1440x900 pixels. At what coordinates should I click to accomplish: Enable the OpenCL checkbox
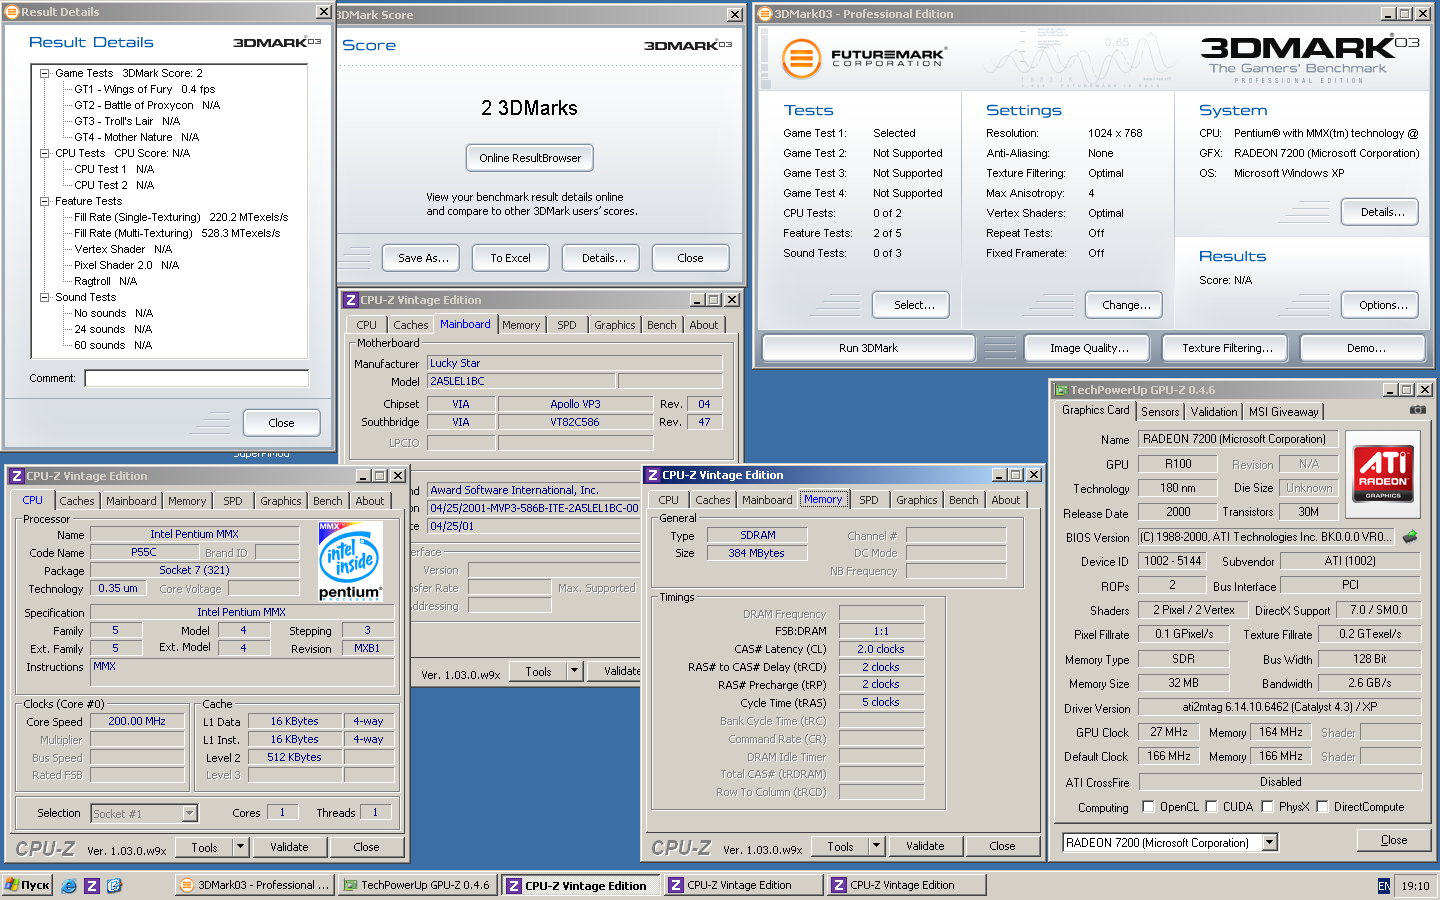coord(1148,806)
